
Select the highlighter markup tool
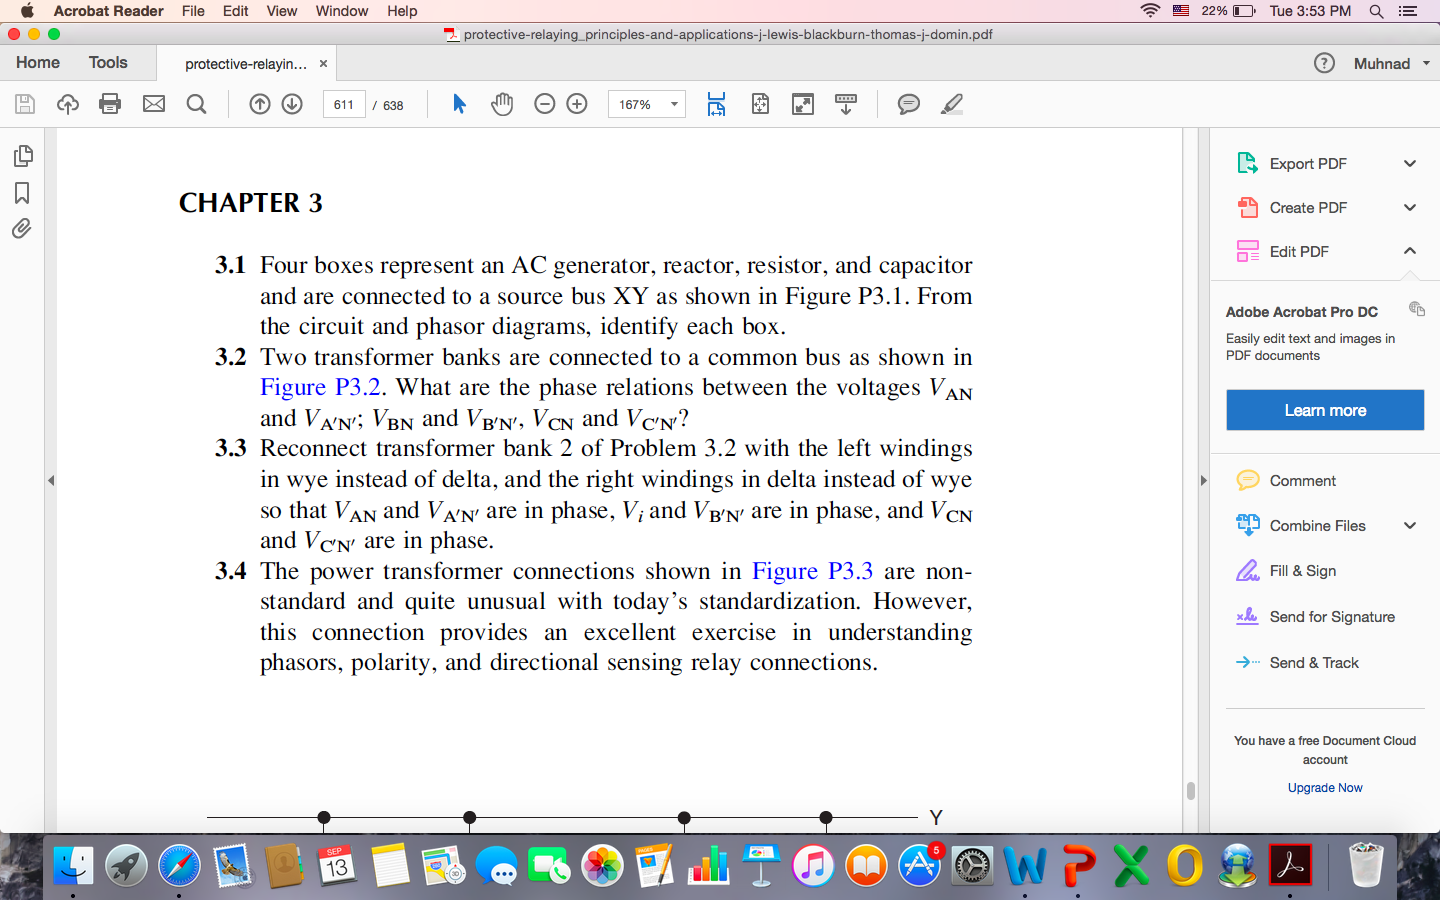coord(951,103)
